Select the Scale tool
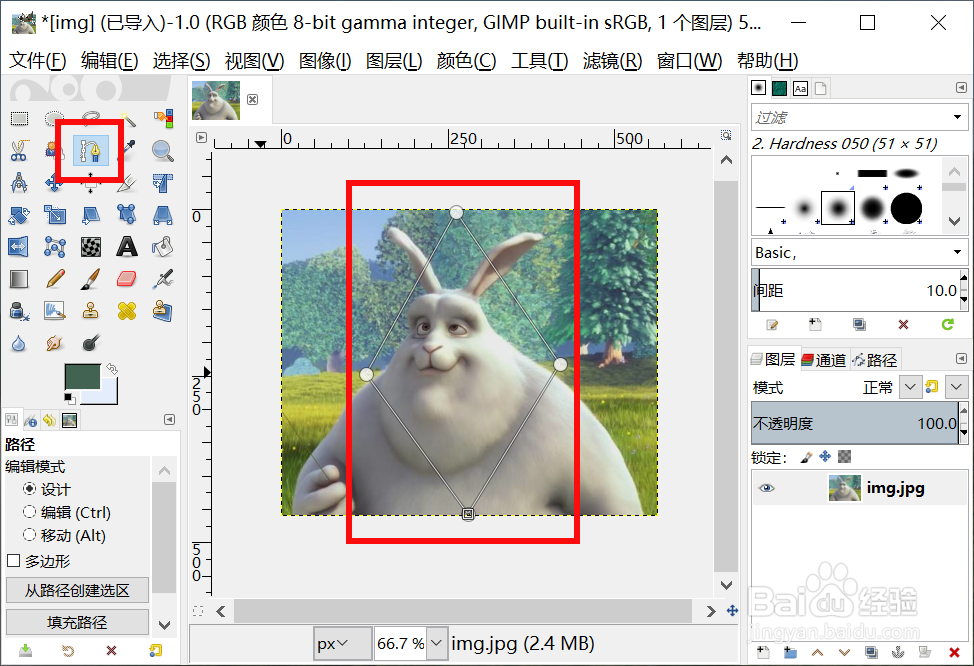 pyautogui.click(x=55, y=215)
